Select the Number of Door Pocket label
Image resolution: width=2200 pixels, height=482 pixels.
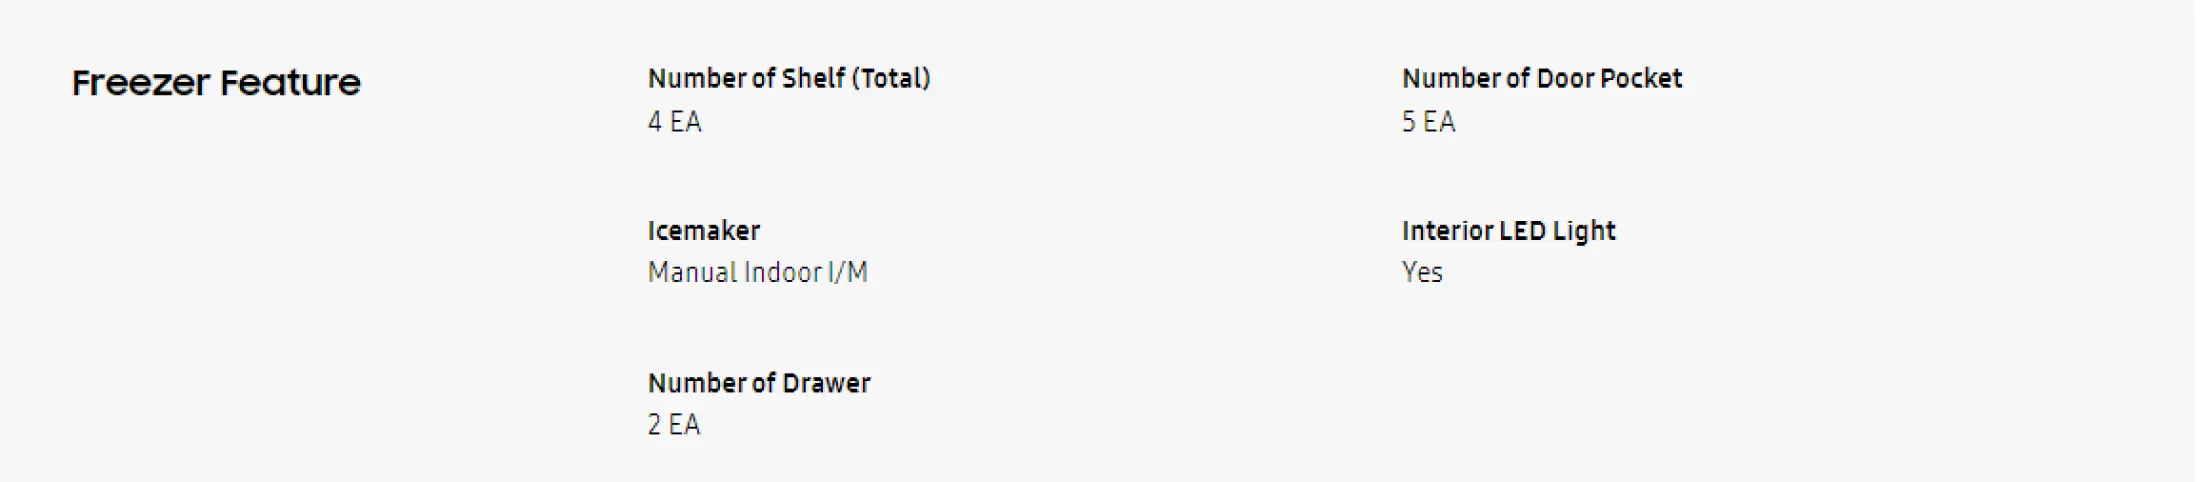[x=1541, y=79]
